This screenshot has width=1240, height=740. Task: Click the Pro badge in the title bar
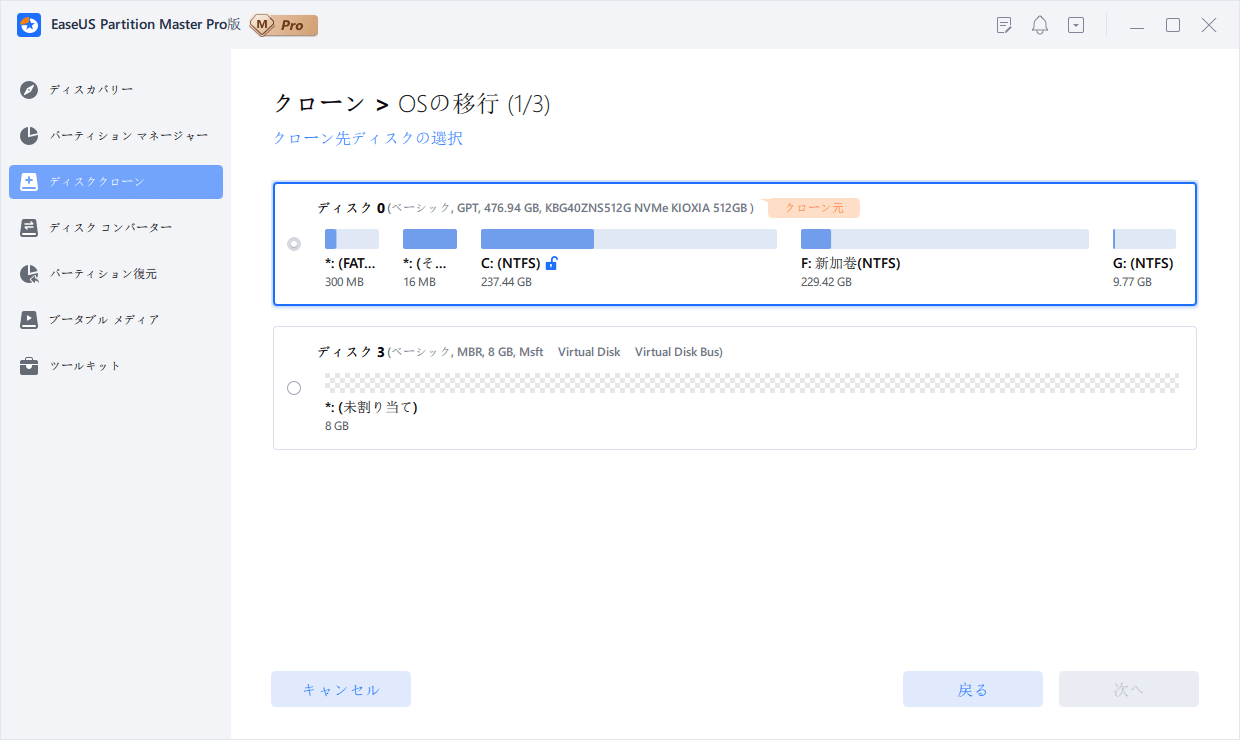283,25
